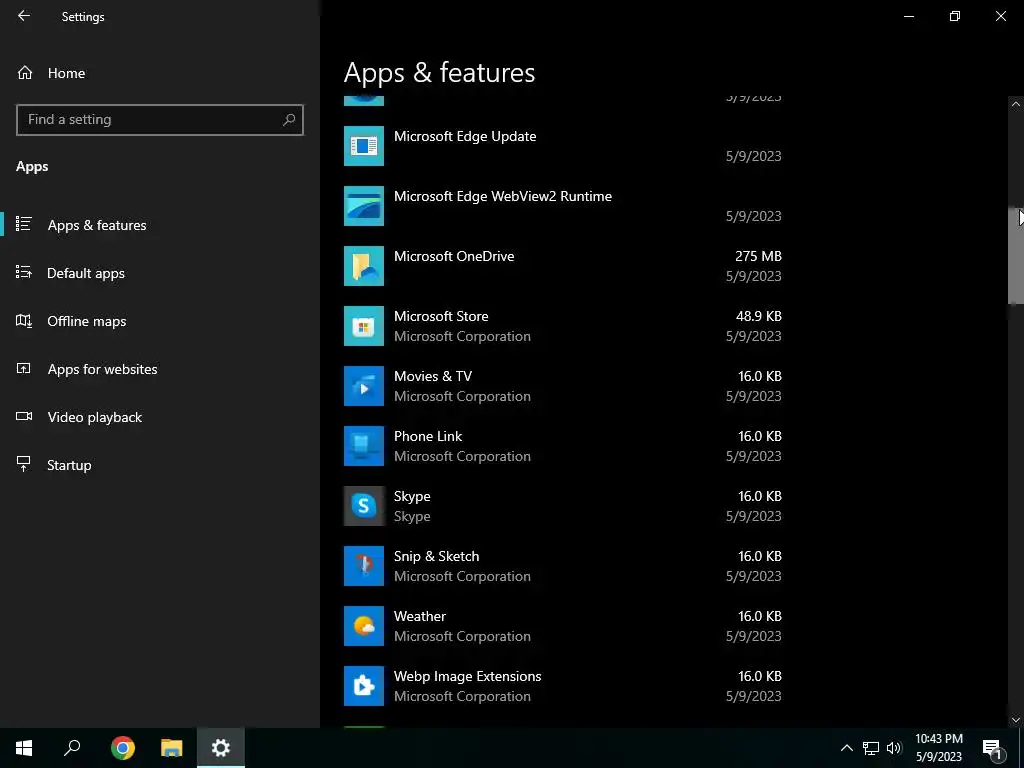This screenshot has width=1024, height=768.
Task: Select the Microsoft Edge Update name text
Action: coord(465,136)
